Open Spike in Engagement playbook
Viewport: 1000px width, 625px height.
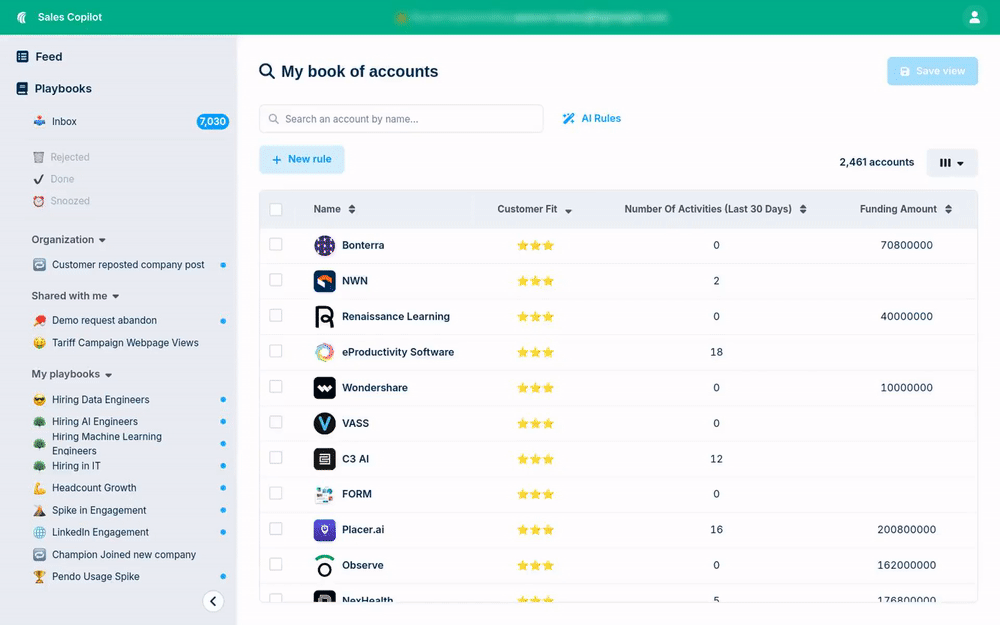[99, 510]
